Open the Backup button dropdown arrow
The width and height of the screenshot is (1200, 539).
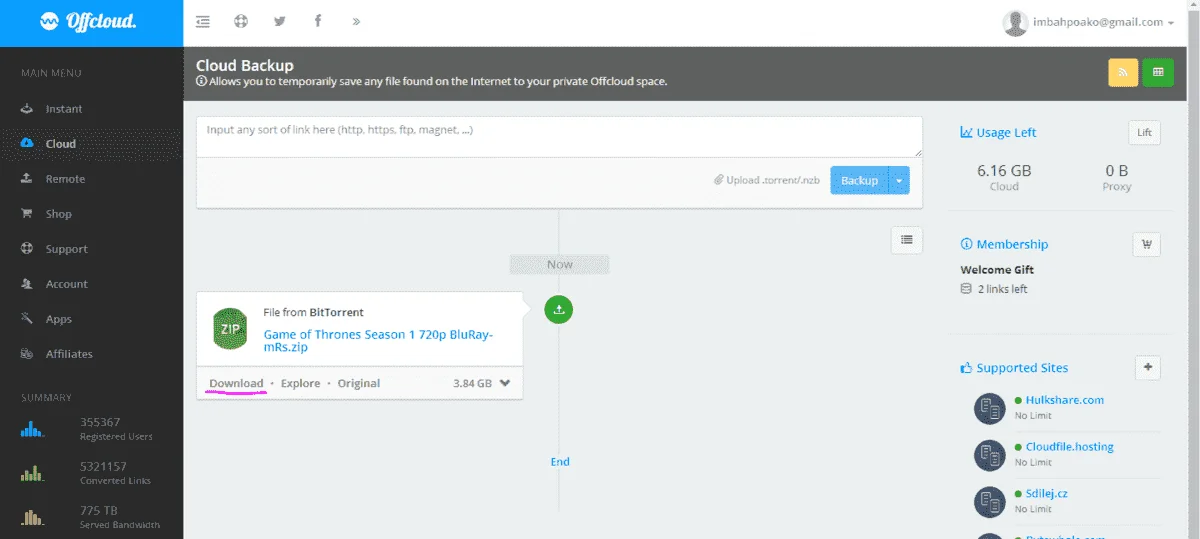(899, 180)
